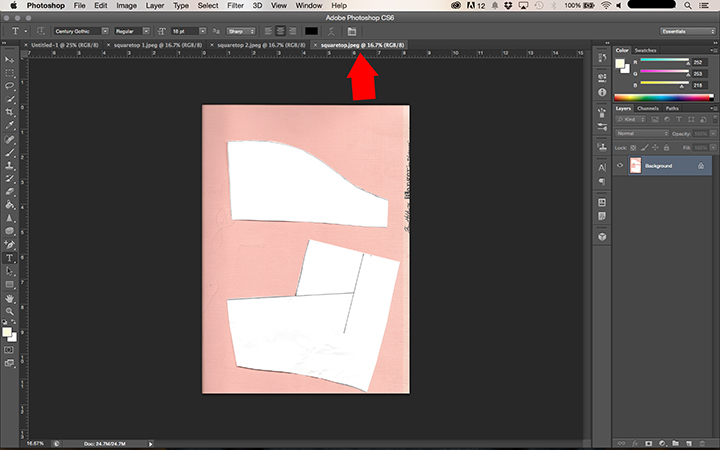Select the Healing Brush tool
720x450 pixels.
(x=9, y=139)
